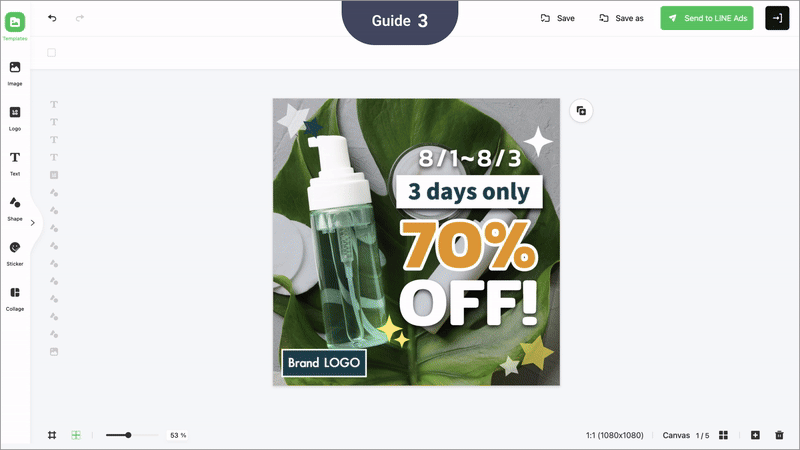The width and height of the screenshot is (800, 450).
Task: Open the Collage tool
Action: pyautogui.click(x=15, y=292)
